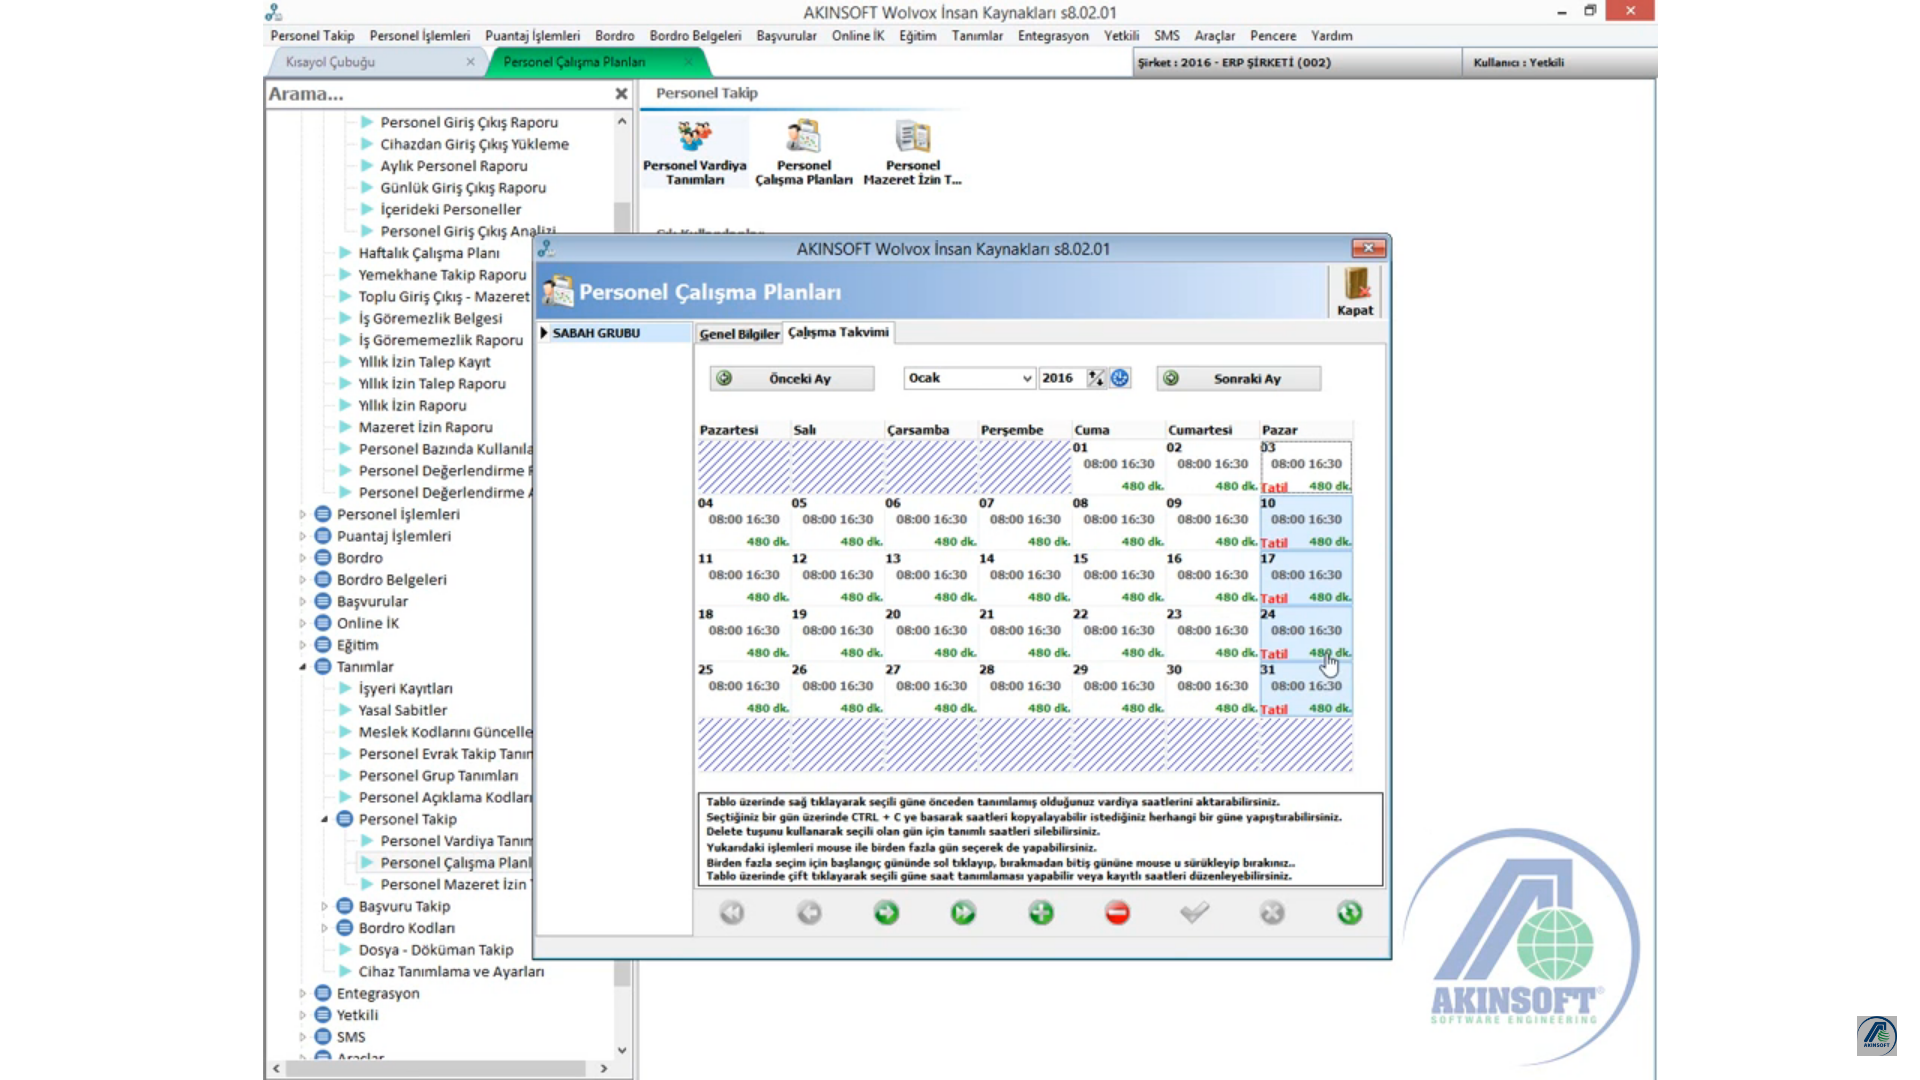This screenshot has height=1080, width=1920.
Task: Click Personel İşlemleri tree node icon
Action: coord(322,514)
